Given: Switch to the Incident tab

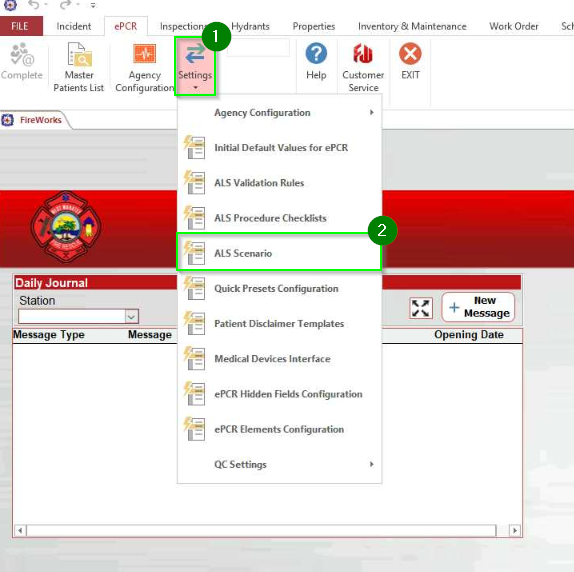Looking at the screenshot, I should pyautogui.click(x=74, y=26).
